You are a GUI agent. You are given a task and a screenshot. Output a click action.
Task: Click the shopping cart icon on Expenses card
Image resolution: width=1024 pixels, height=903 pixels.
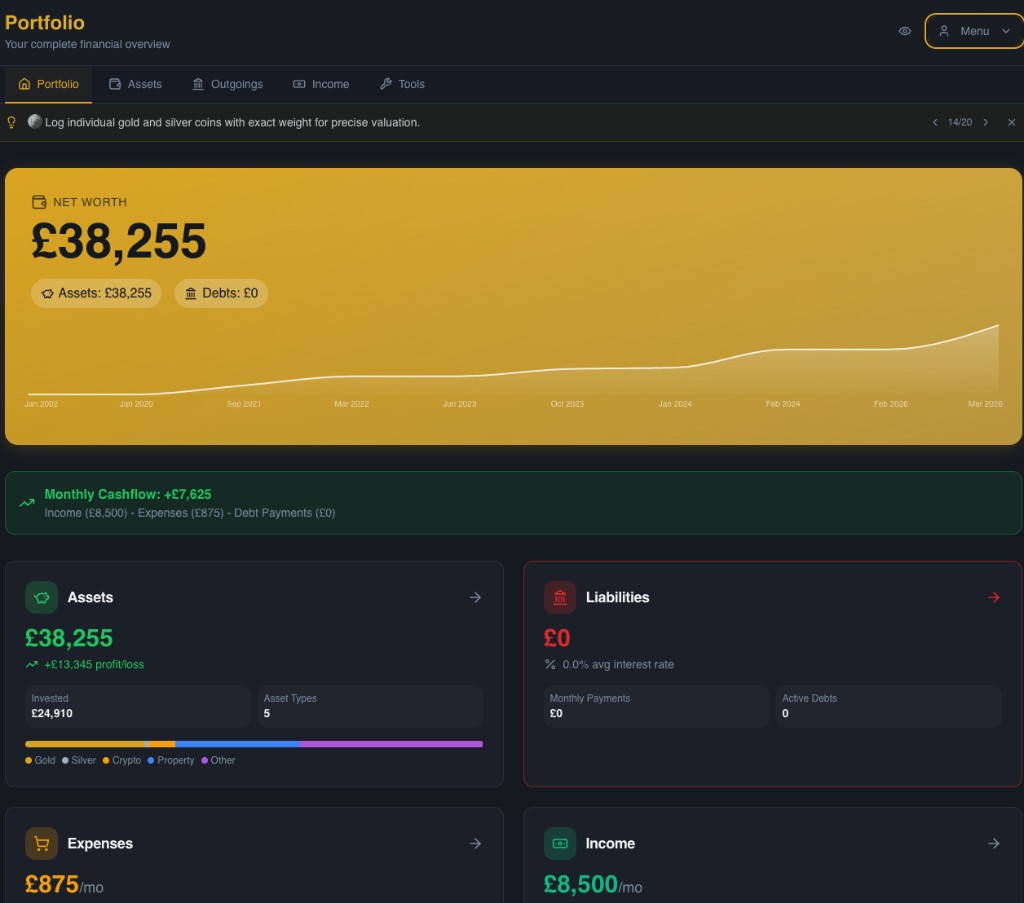point(41,843)
